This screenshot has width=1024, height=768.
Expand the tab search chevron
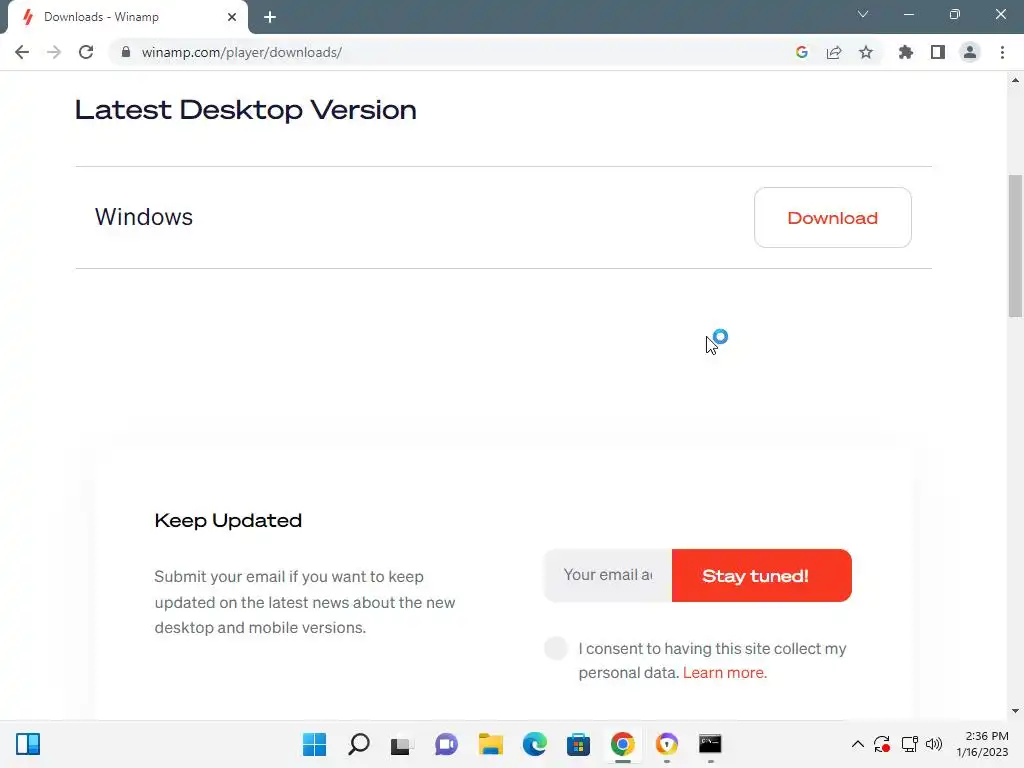click(863, 14)
